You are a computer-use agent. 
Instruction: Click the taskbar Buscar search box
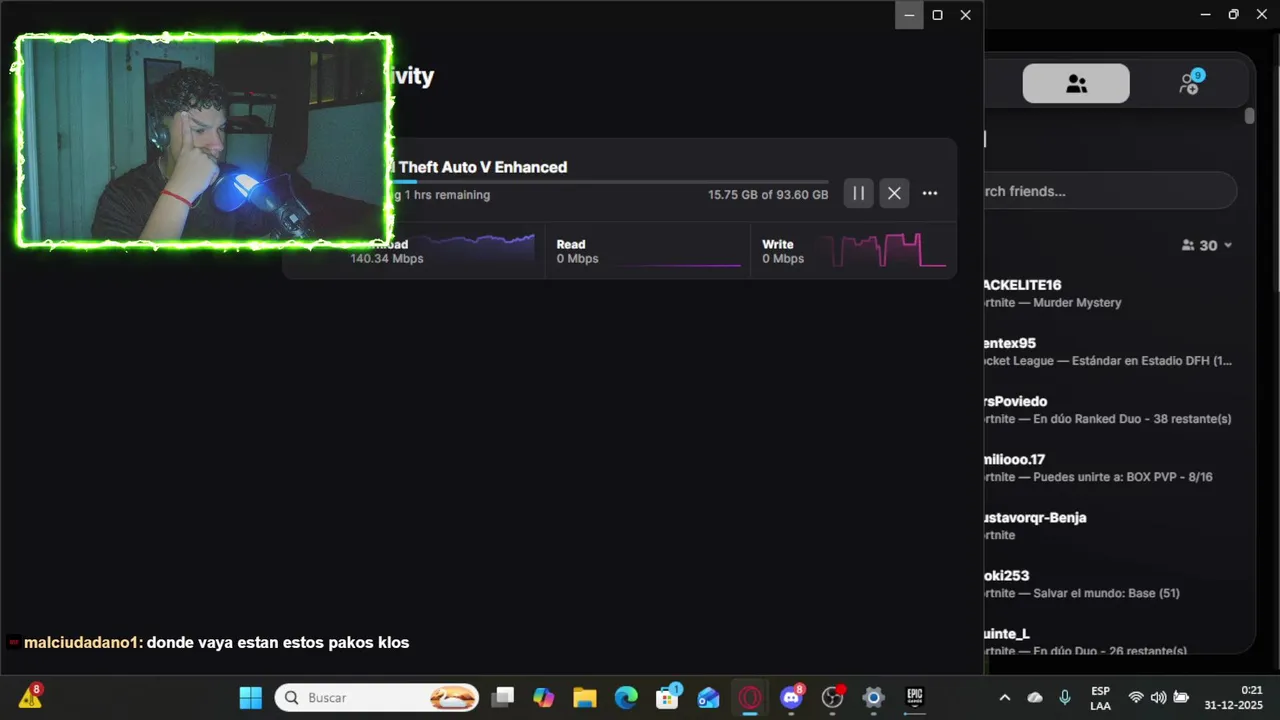[x=377, y=697]
